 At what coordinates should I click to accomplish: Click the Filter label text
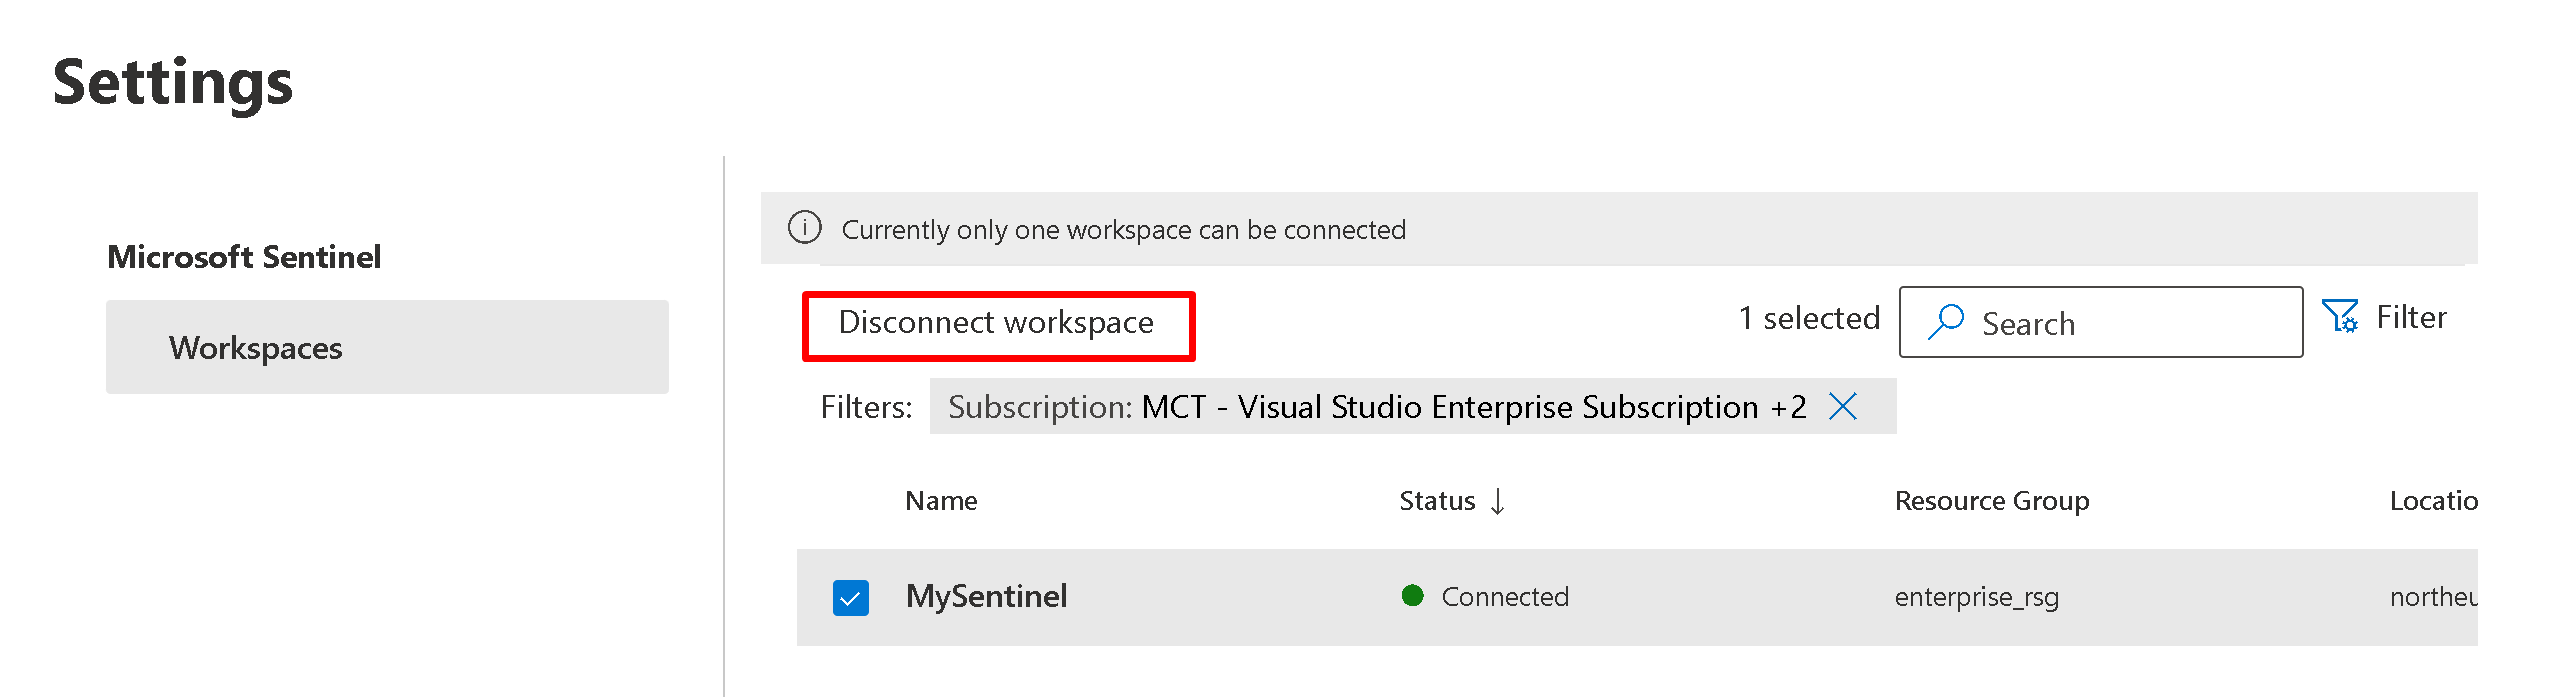pos(2411,317)
